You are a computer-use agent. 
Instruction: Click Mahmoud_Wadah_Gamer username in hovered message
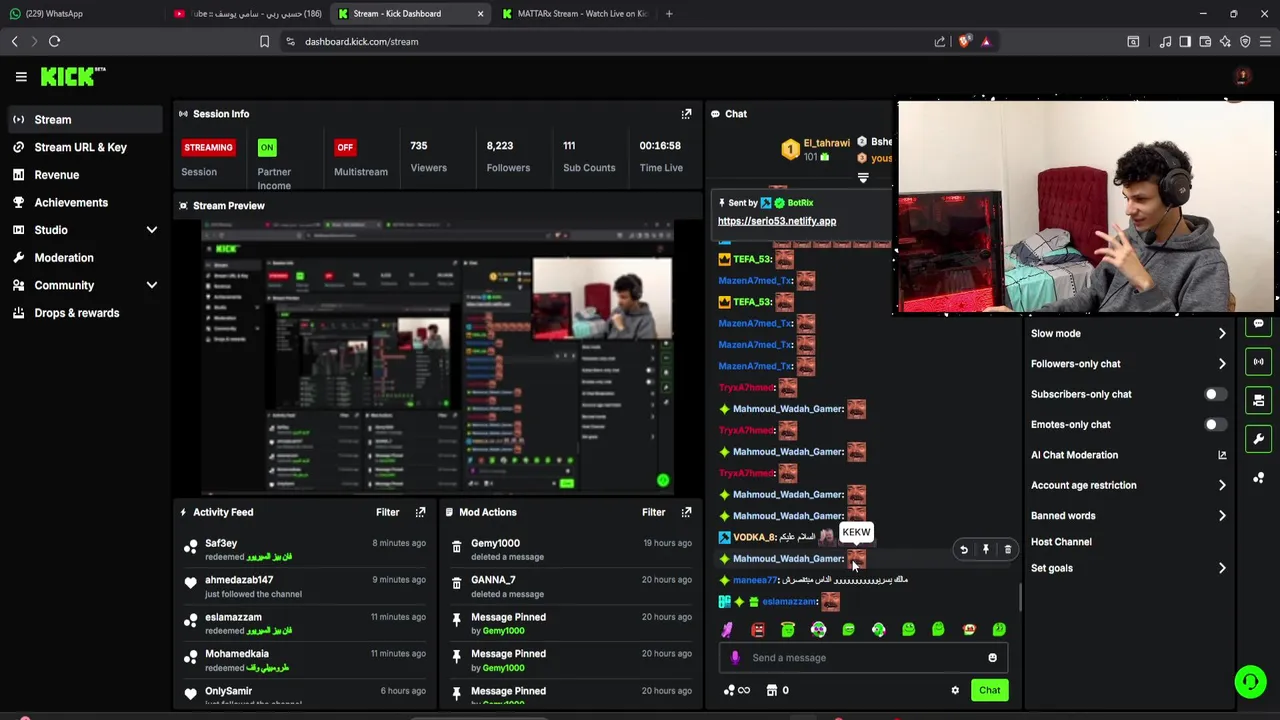pos(788,559)
